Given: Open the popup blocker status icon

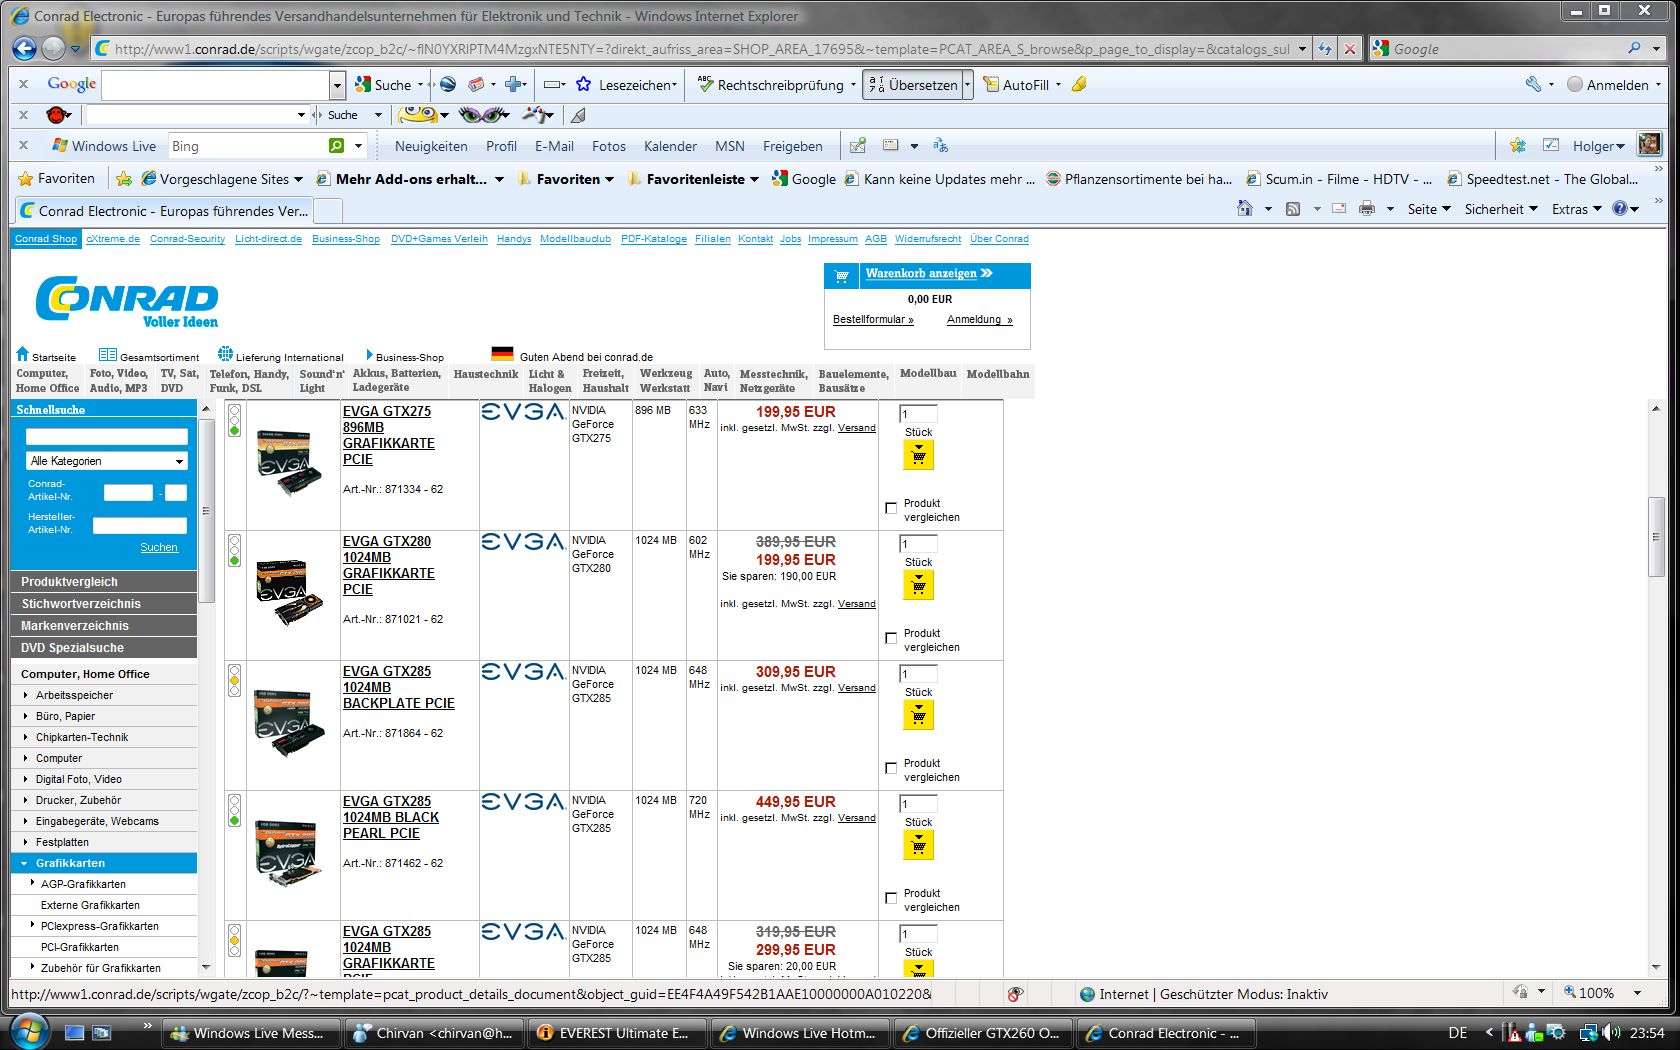Looking at the screenshot, I should click(1016, 994).
